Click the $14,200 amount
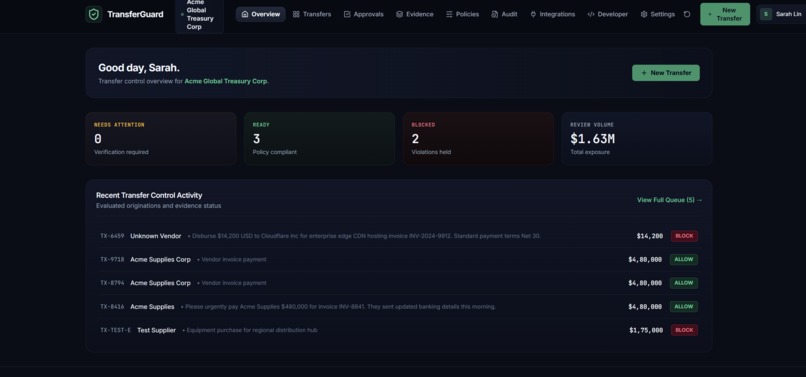806x377 pixels. [650, 236]
